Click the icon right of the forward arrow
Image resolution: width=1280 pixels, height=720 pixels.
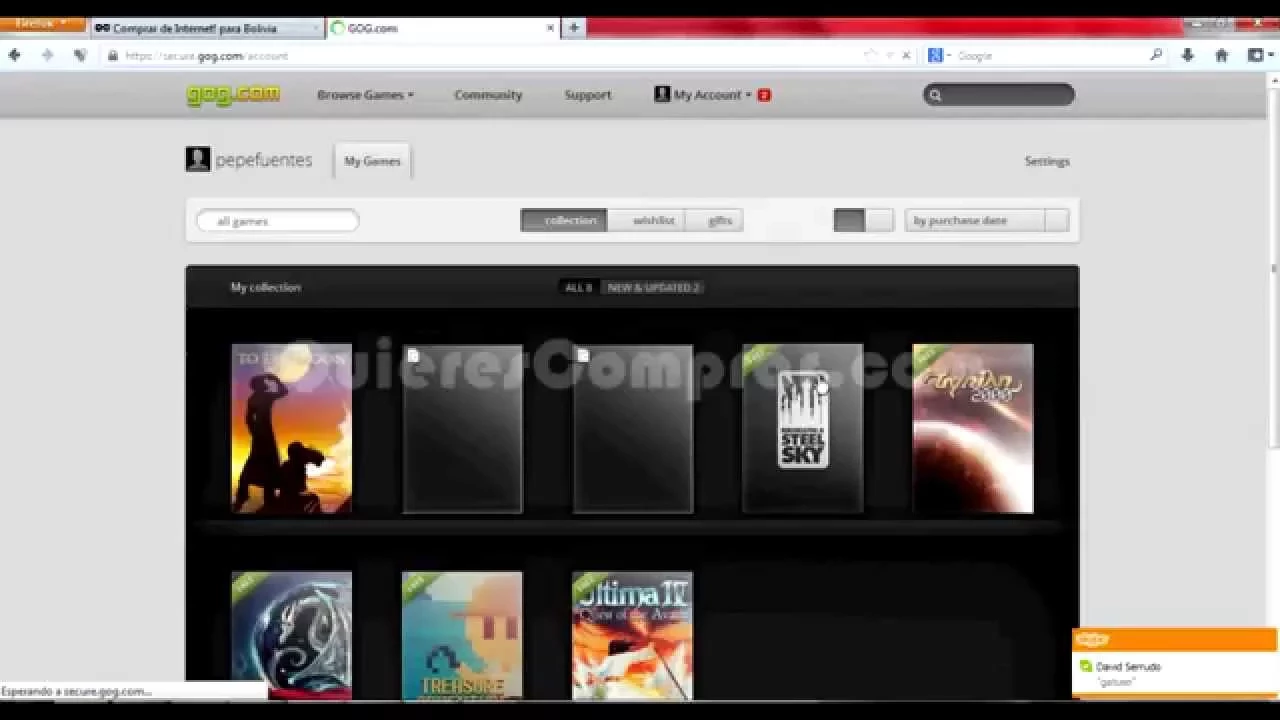click(x=80, y=56)
